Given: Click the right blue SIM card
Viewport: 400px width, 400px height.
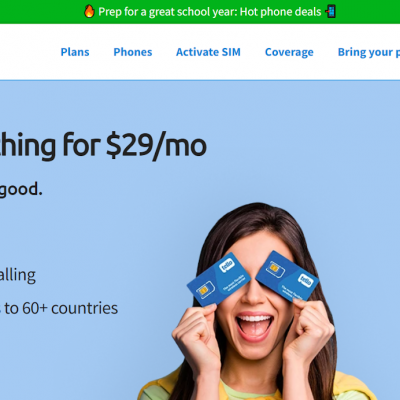Looking at the screenshot, I should point(287,276).
